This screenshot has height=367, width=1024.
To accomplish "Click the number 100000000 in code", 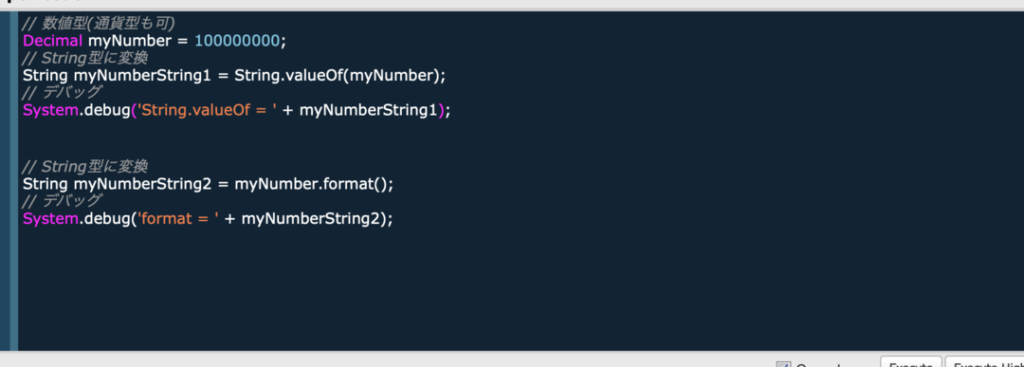I will point(237,41).
